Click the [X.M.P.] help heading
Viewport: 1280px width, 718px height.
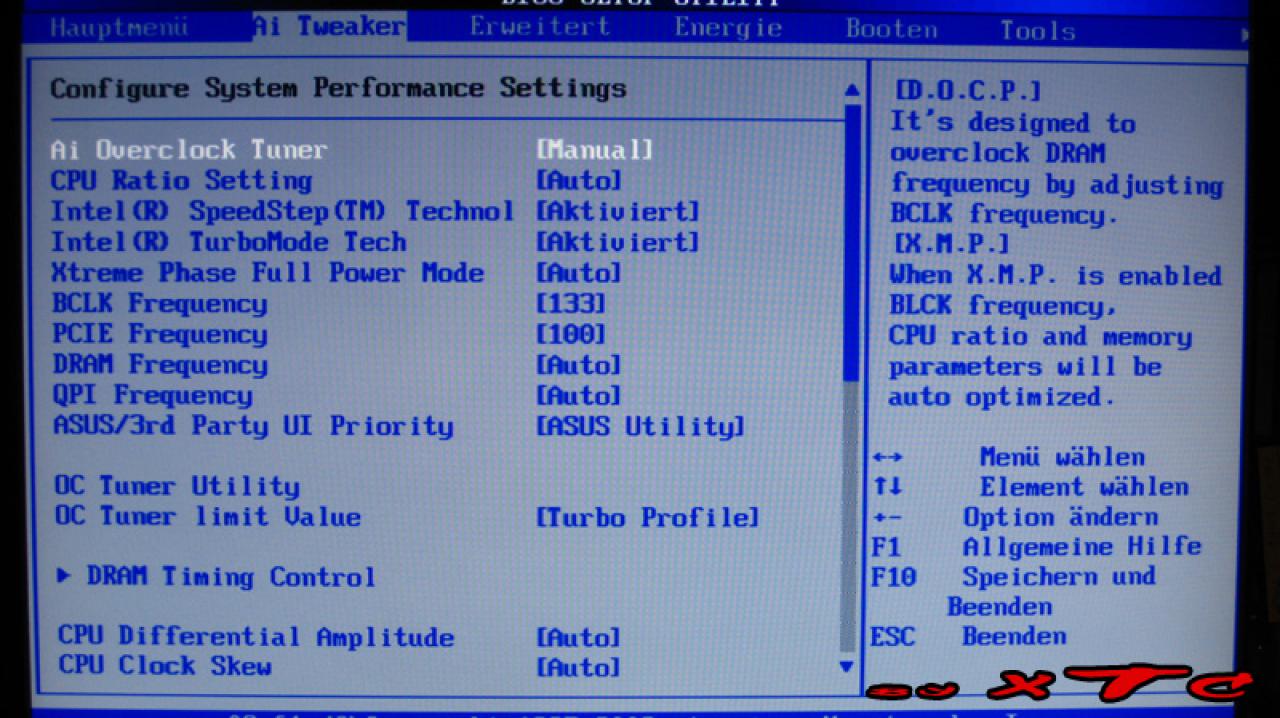tap(951, 244)
